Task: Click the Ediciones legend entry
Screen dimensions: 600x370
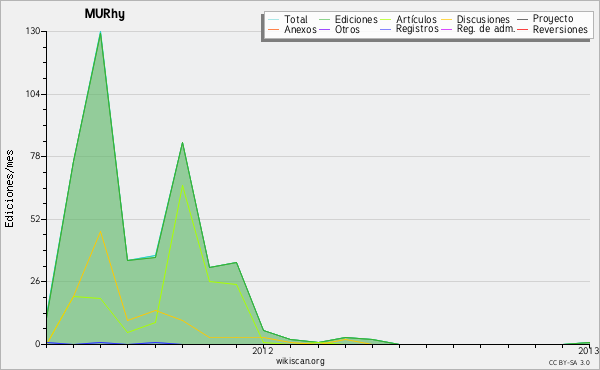Action: [356, 19]
